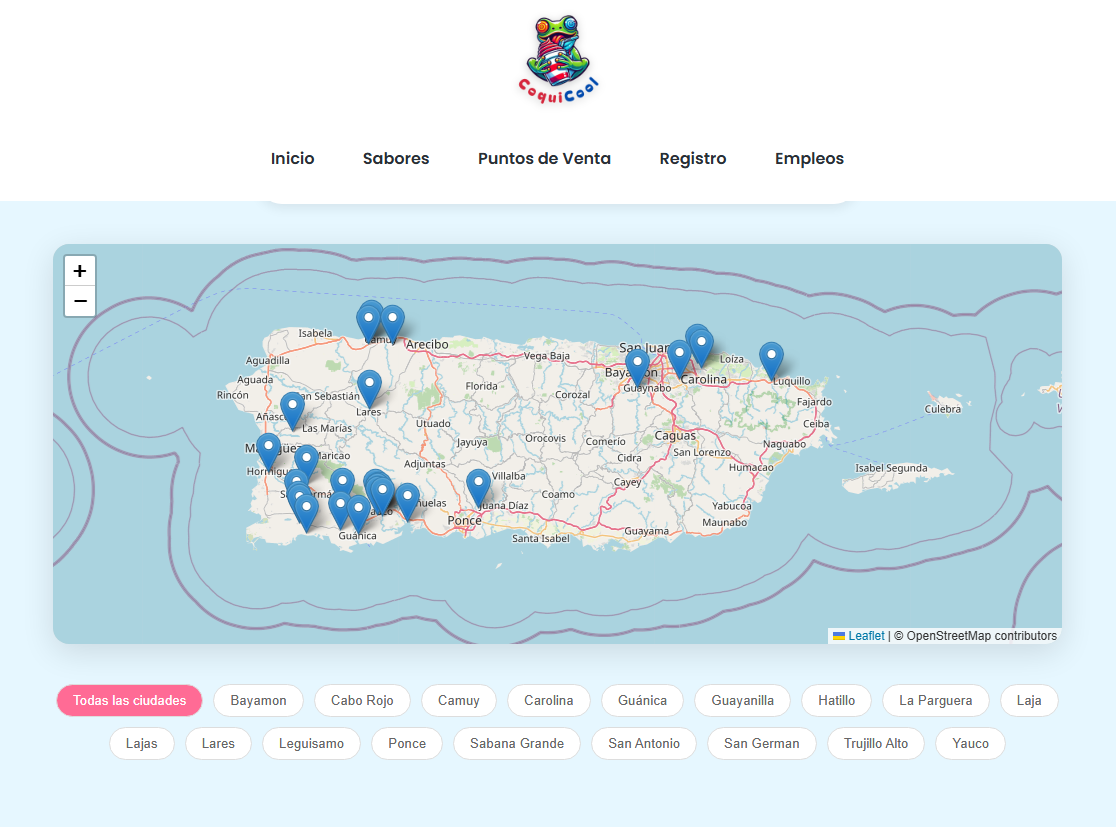Navigate to the Empleos page

click(x=809, y=158)
